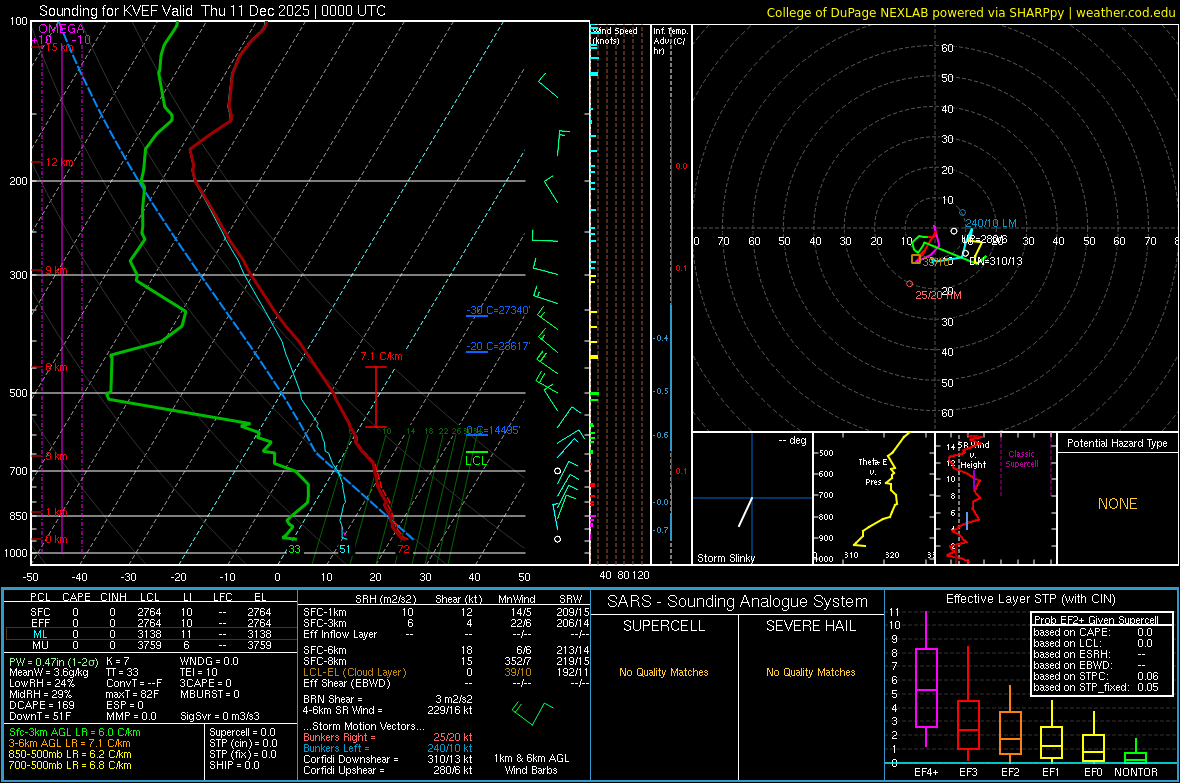Viewport: 1180px width, 783px height.
Task: Click the 'SHIP = 0.0' index
Action: 234,765
